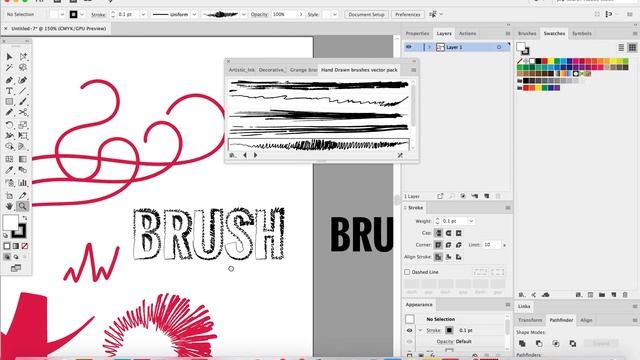
Task: Select the Gradient tool
Action: [23, 159]
